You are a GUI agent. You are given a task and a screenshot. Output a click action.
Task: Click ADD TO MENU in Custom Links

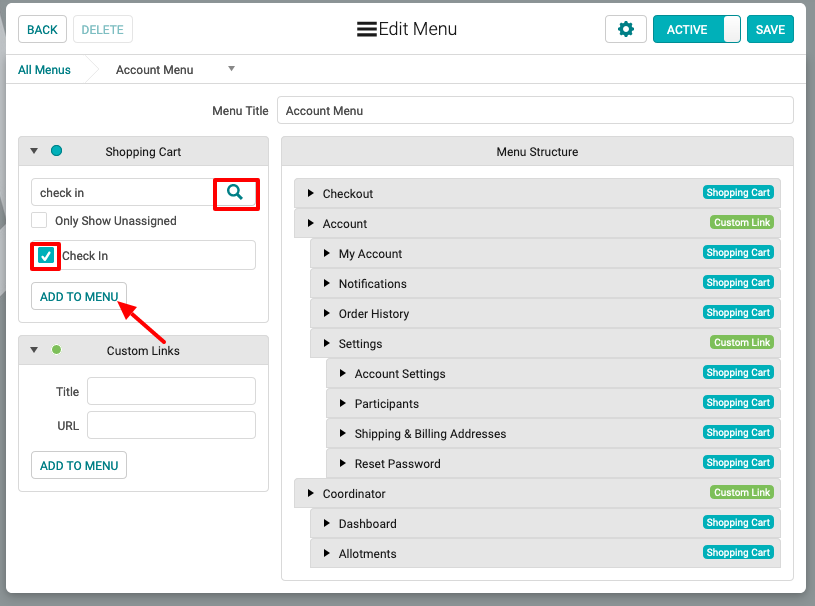coord(79,465)
